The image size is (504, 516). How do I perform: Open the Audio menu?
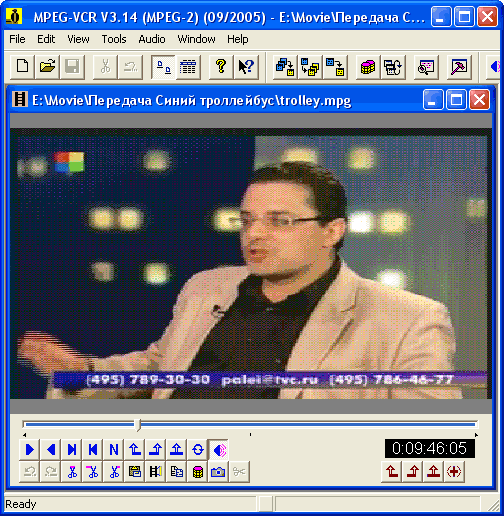pyautogui.click(x=152, y=39)
